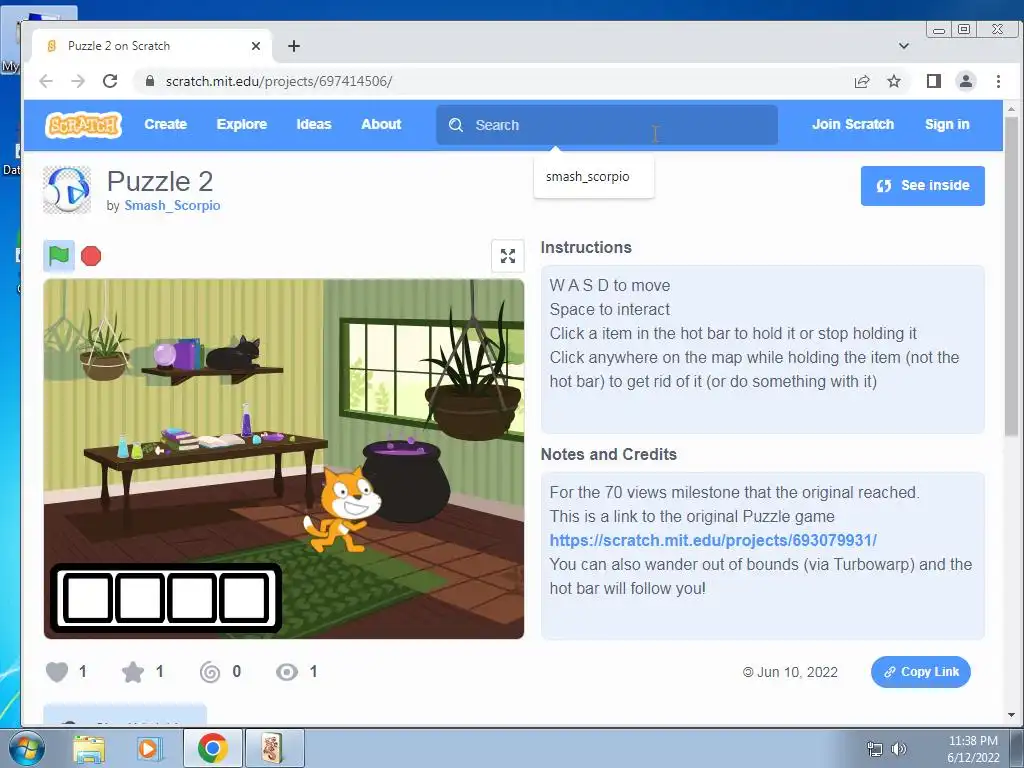The image size is (1024, 768).
Task: Select the third hot bar slot
Action: click(191, 598)
